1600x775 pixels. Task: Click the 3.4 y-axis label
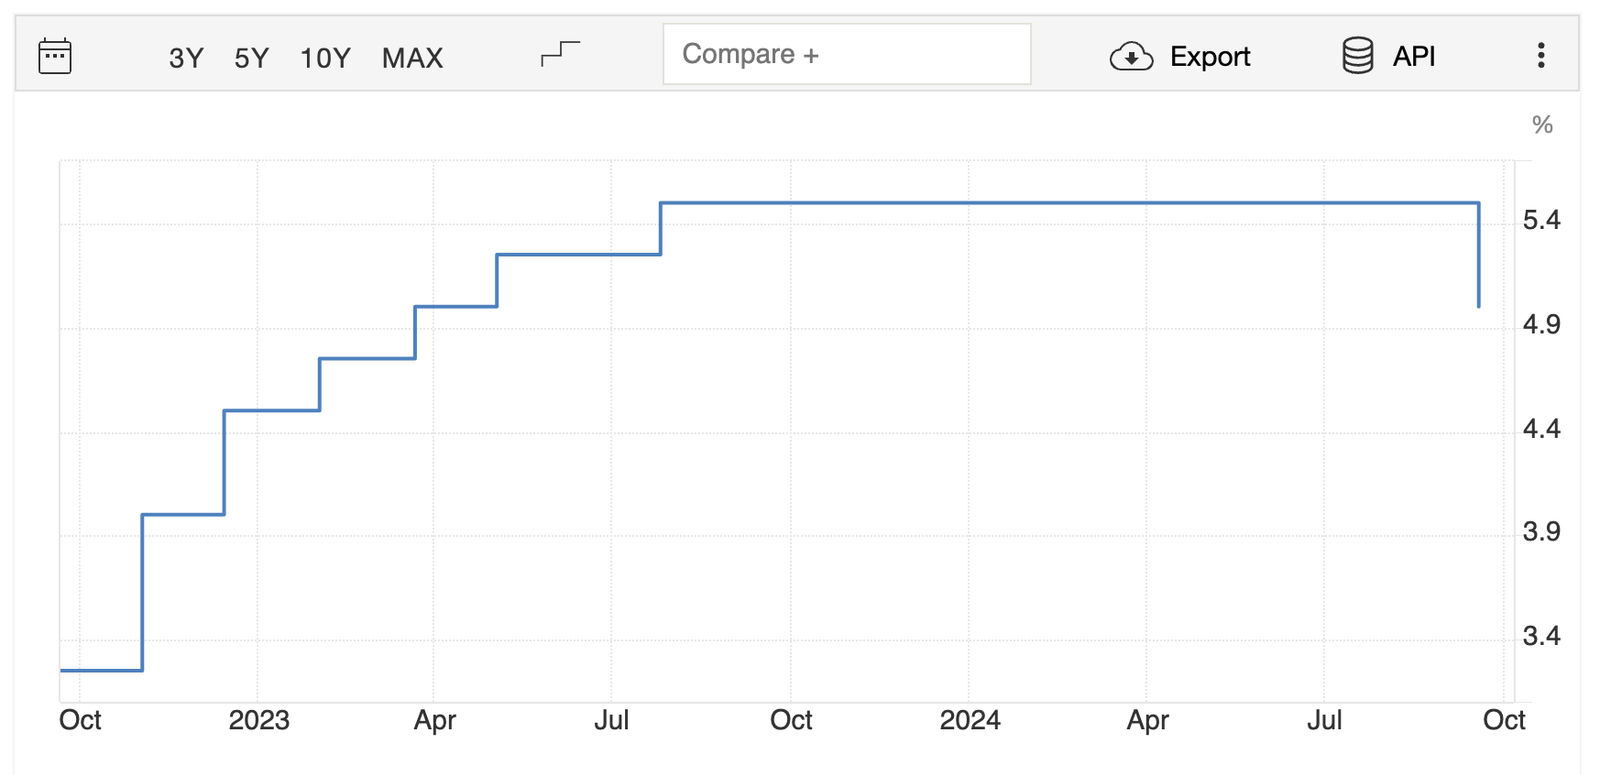pyautogui.click(x=1541, y=636)
